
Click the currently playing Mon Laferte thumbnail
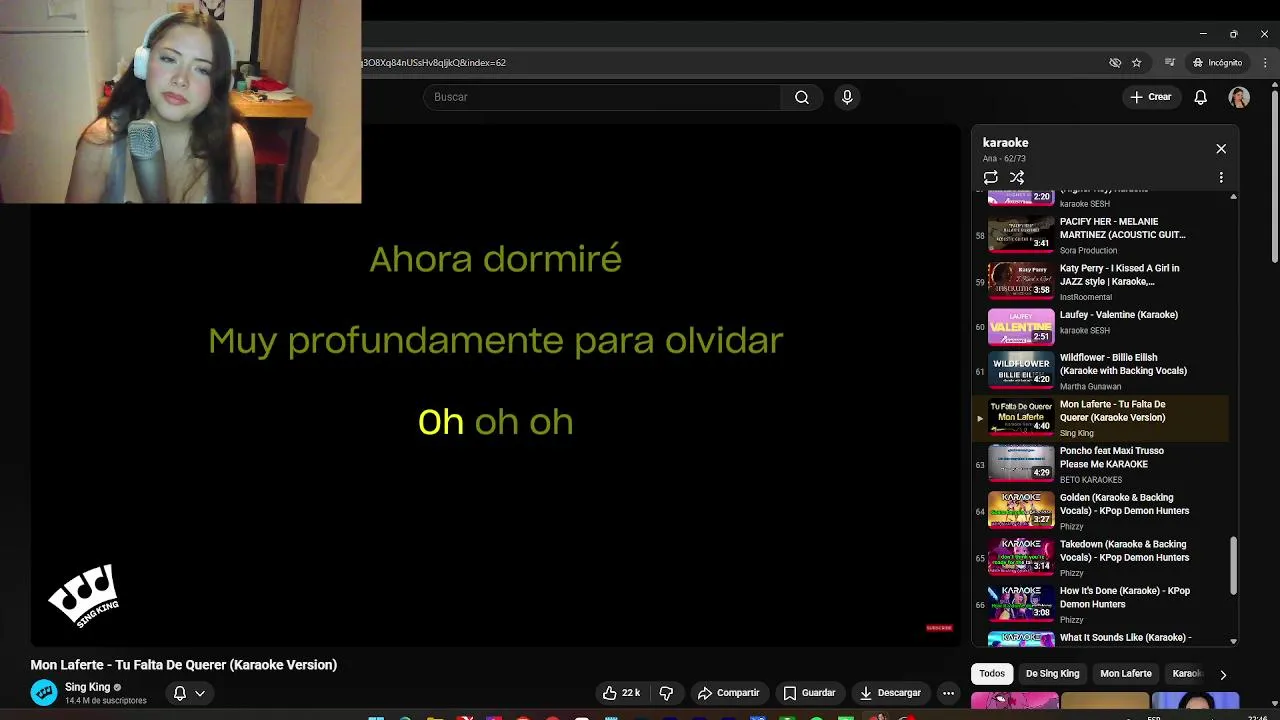point(1021,416)
